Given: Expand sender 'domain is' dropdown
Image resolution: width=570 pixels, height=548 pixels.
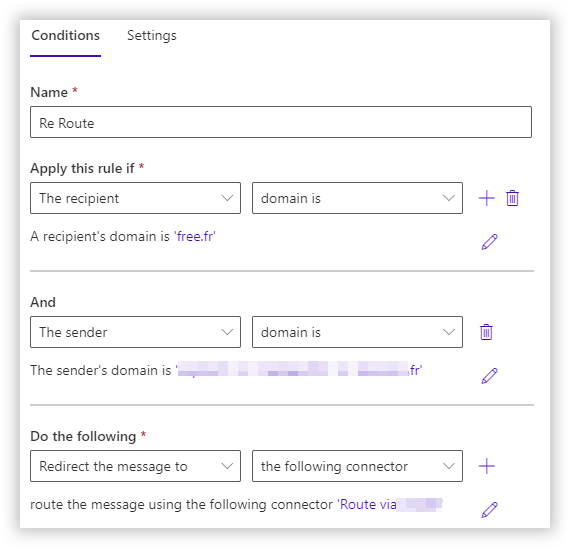Looking at the screenshot, I should pyautogui.click(x=357, y=332).
